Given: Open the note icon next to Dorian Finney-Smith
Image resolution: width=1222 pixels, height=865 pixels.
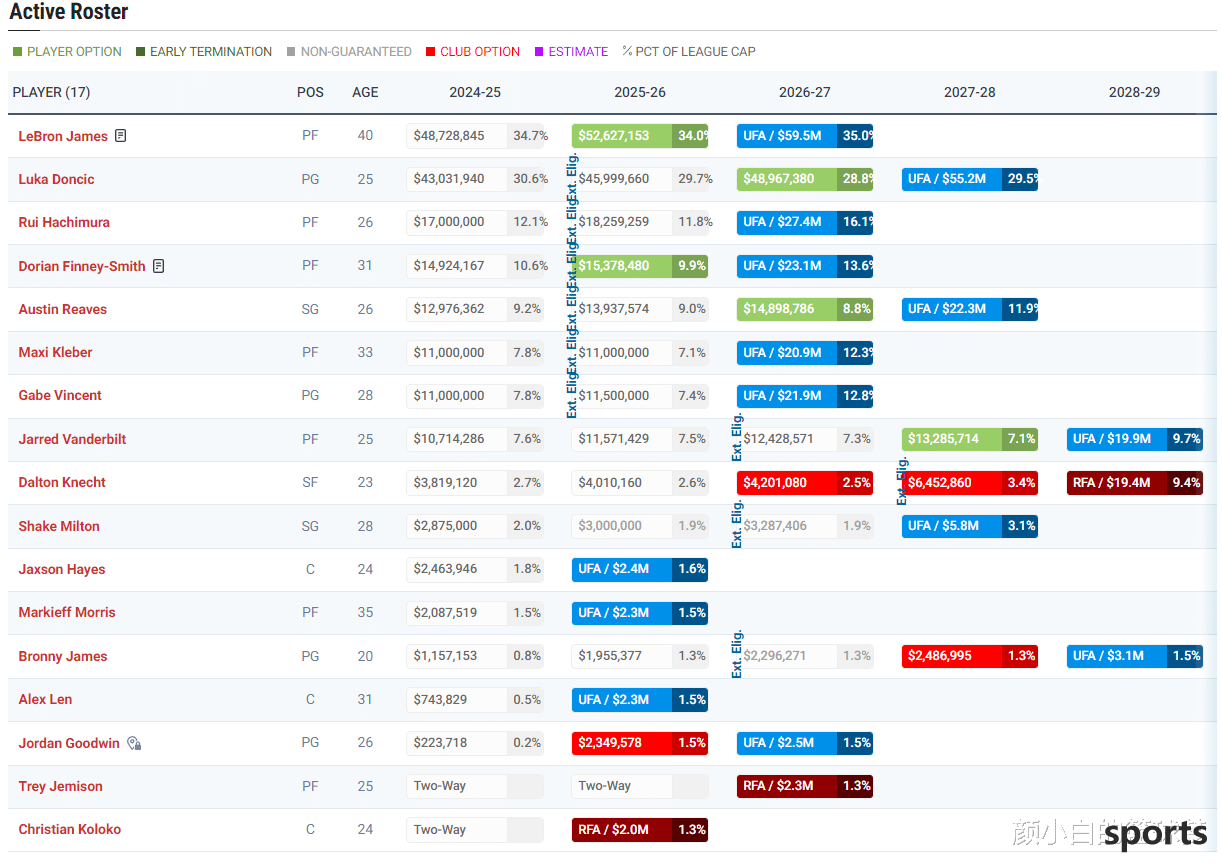Looking at the screenshot, I should [x=159, y=266].
